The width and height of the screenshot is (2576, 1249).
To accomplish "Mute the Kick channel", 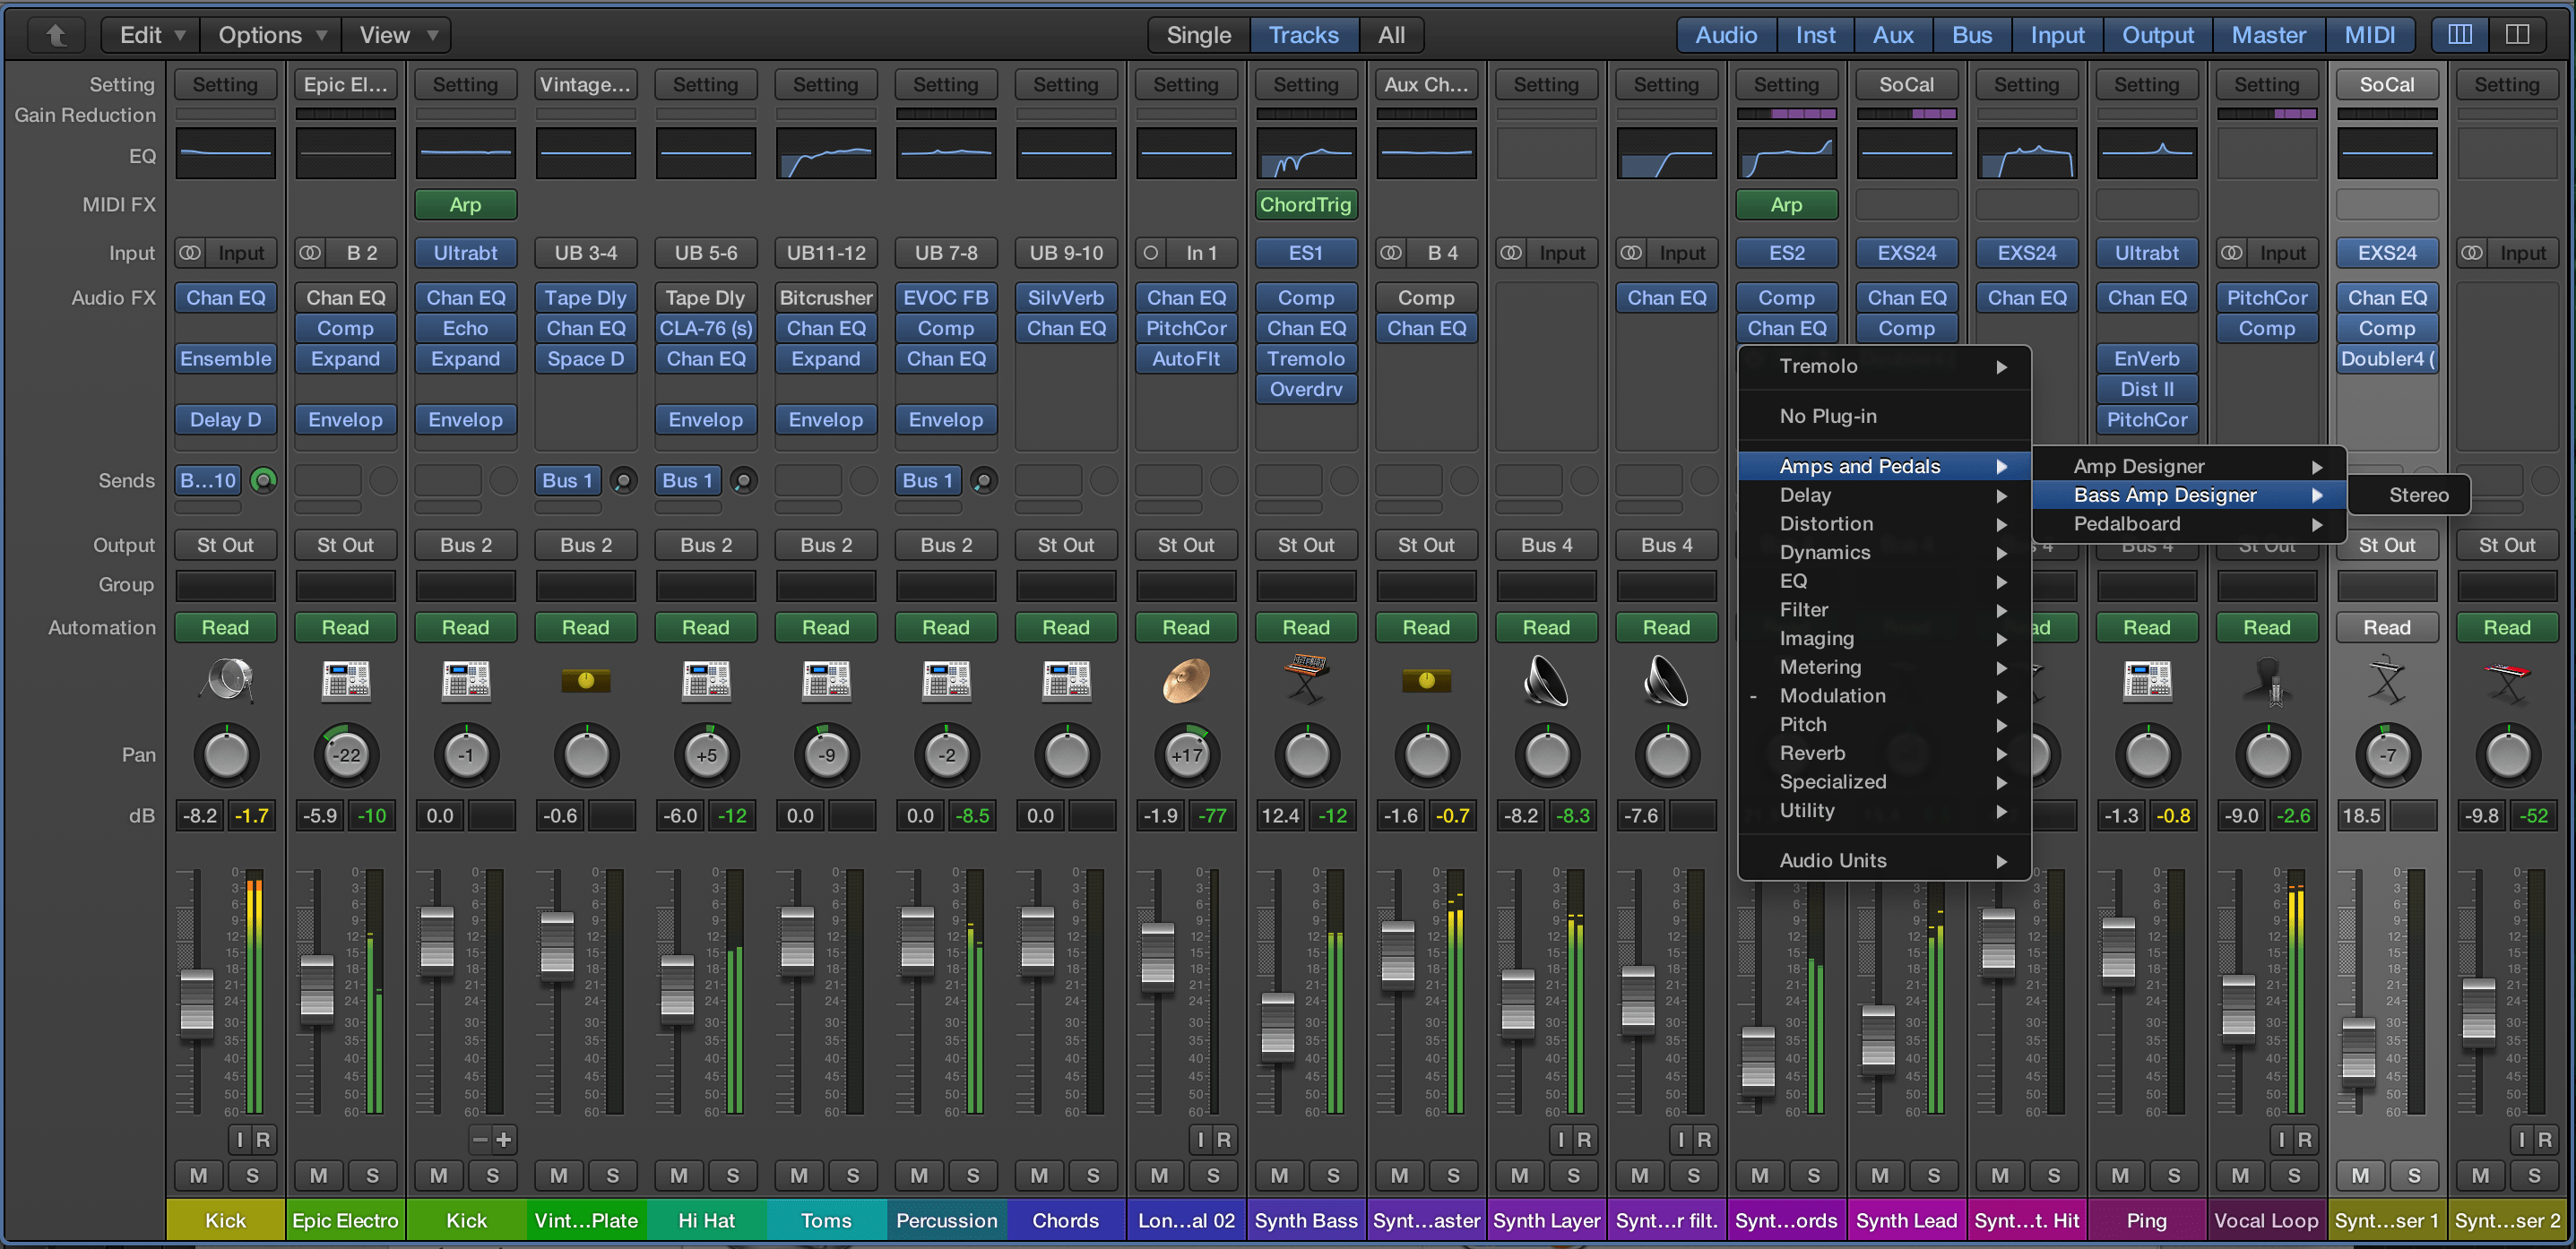I will (x=198, y=1176).
